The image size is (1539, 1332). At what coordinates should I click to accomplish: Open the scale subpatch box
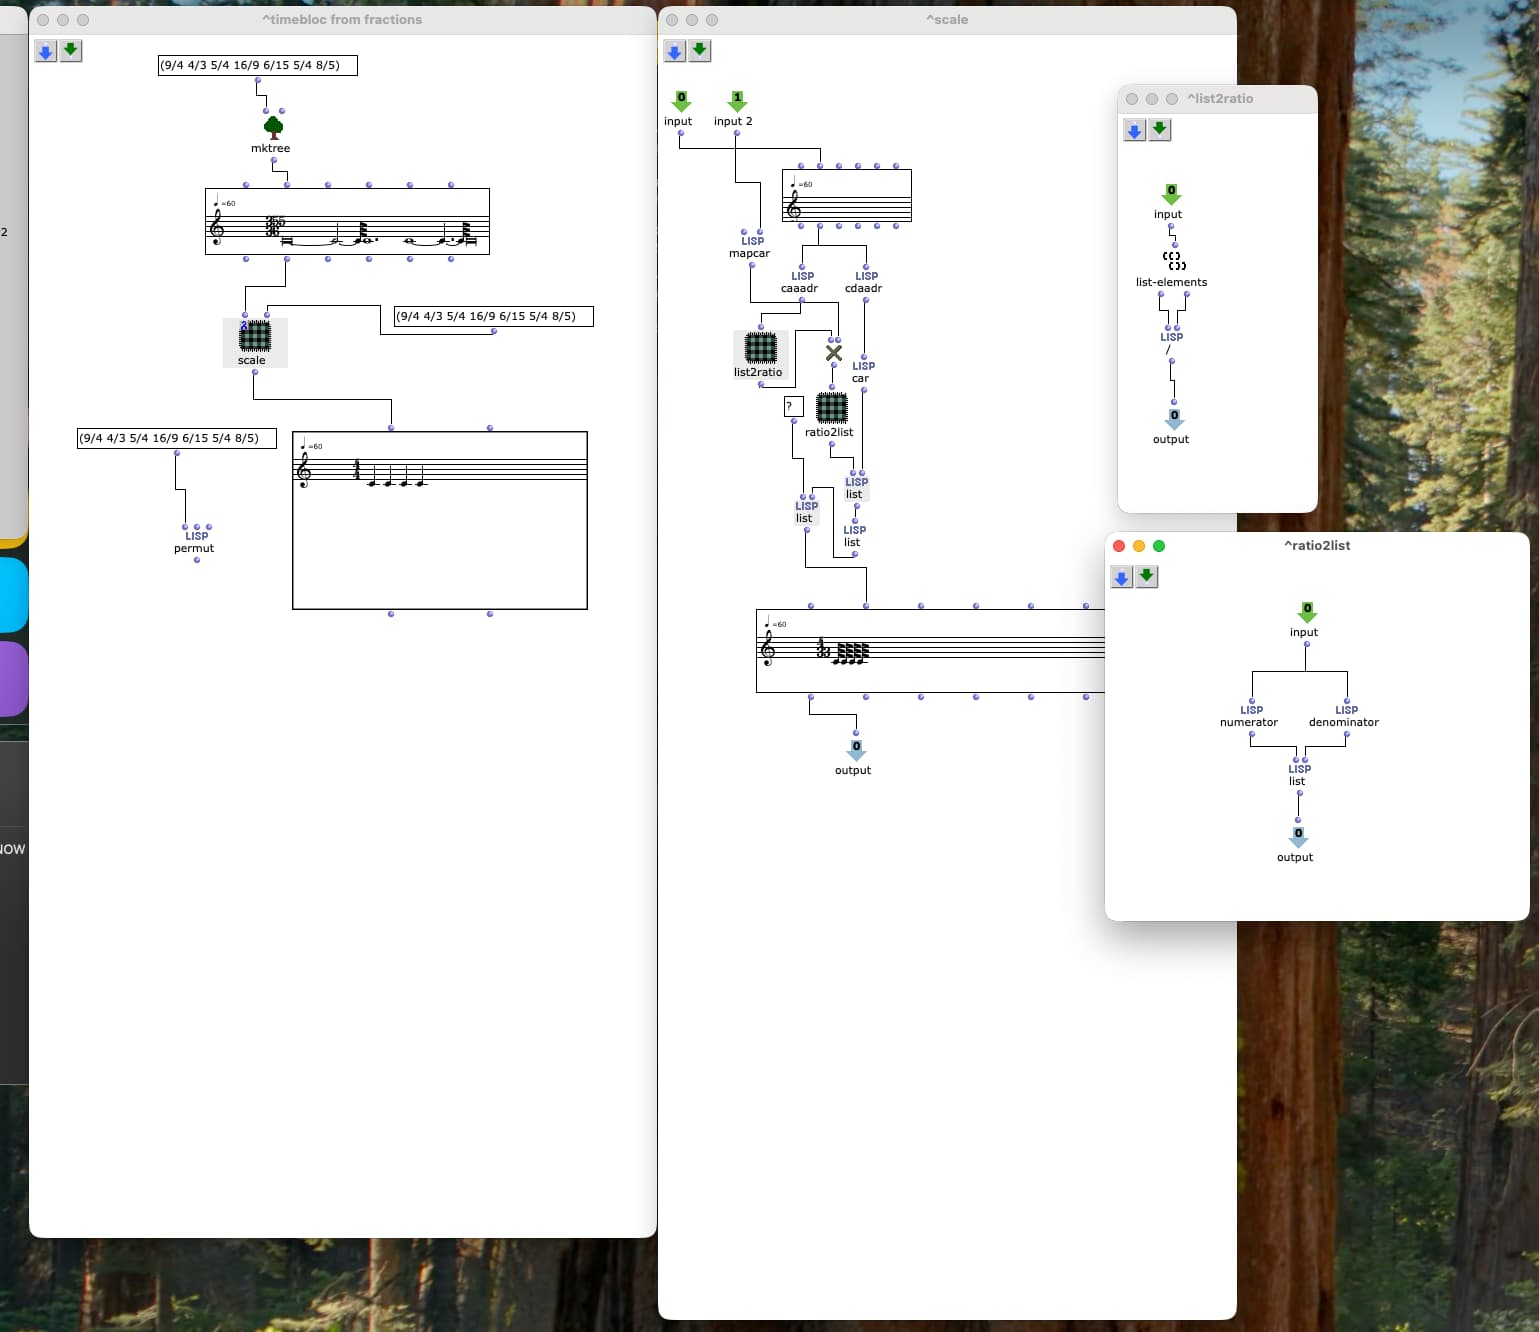click(254, 337)
